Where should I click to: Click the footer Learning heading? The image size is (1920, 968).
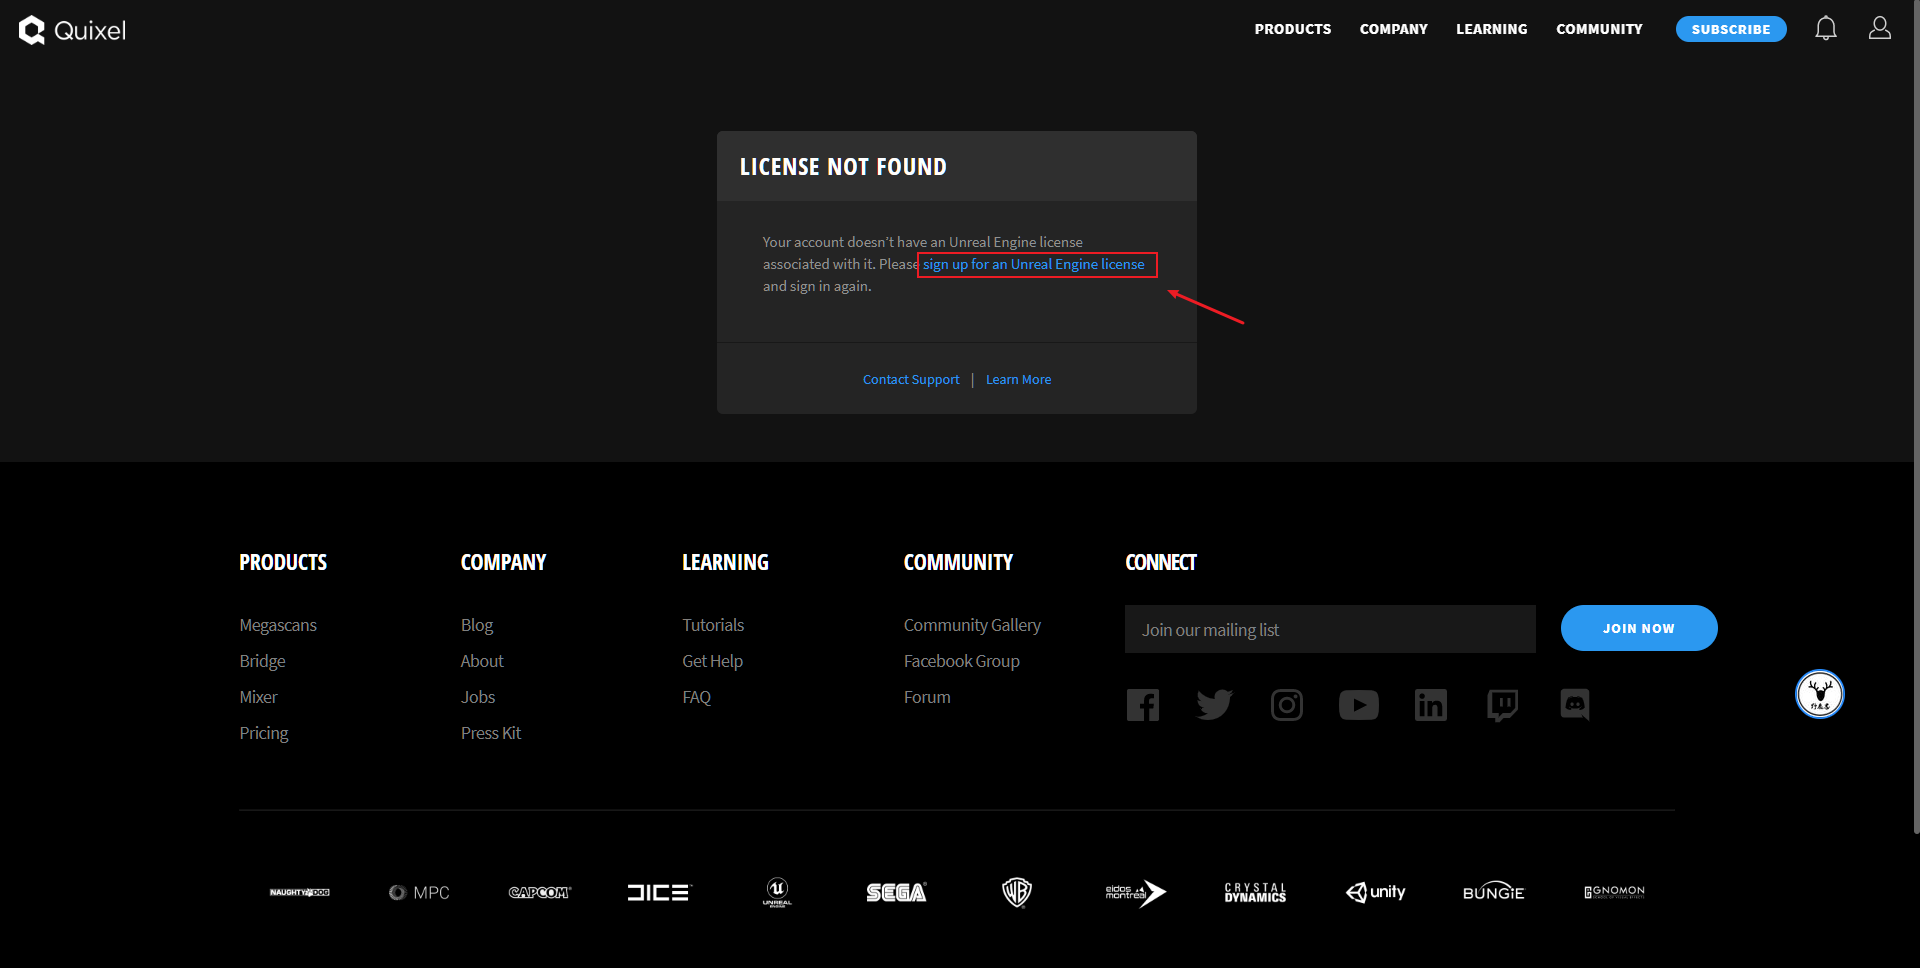725,562
